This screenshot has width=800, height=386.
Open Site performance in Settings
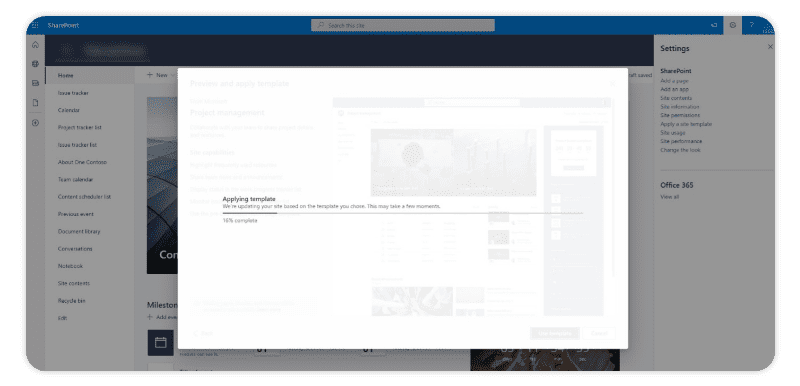coord(681,141)
